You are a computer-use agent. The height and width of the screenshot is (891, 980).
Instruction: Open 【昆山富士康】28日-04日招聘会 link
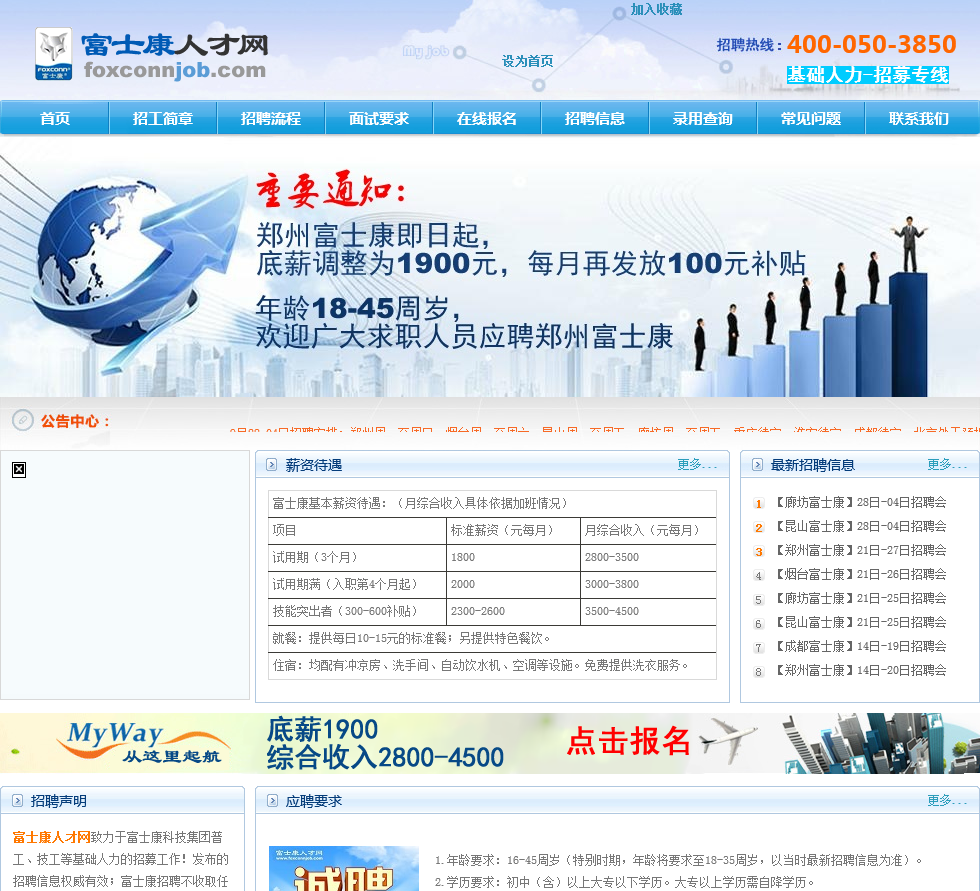pos(860,526)
